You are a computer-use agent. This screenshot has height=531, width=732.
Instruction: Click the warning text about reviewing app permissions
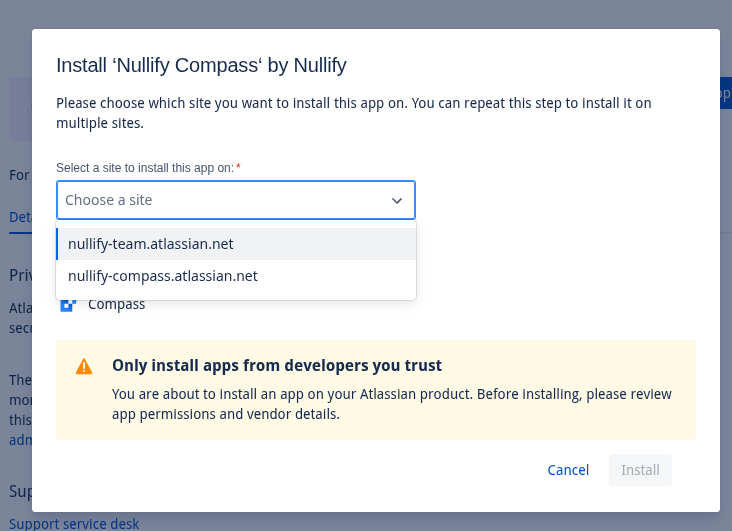point(392,404)
